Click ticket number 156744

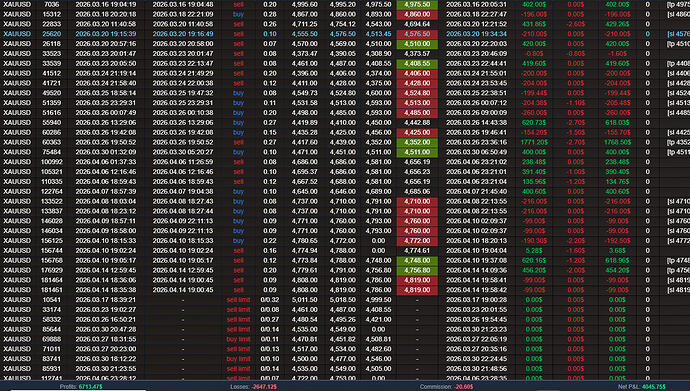click(51, 250)
